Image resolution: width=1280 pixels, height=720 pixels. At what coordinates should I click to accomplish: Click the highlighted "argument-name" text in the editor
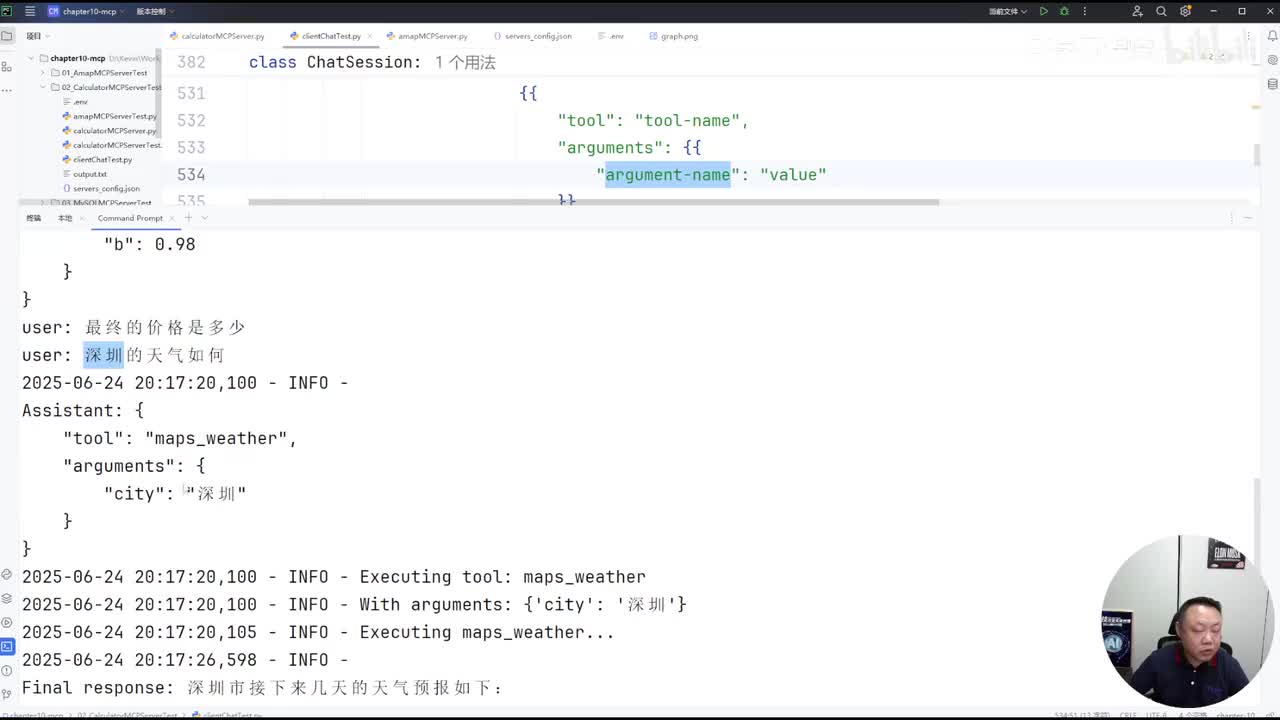[x=668, y=175]
